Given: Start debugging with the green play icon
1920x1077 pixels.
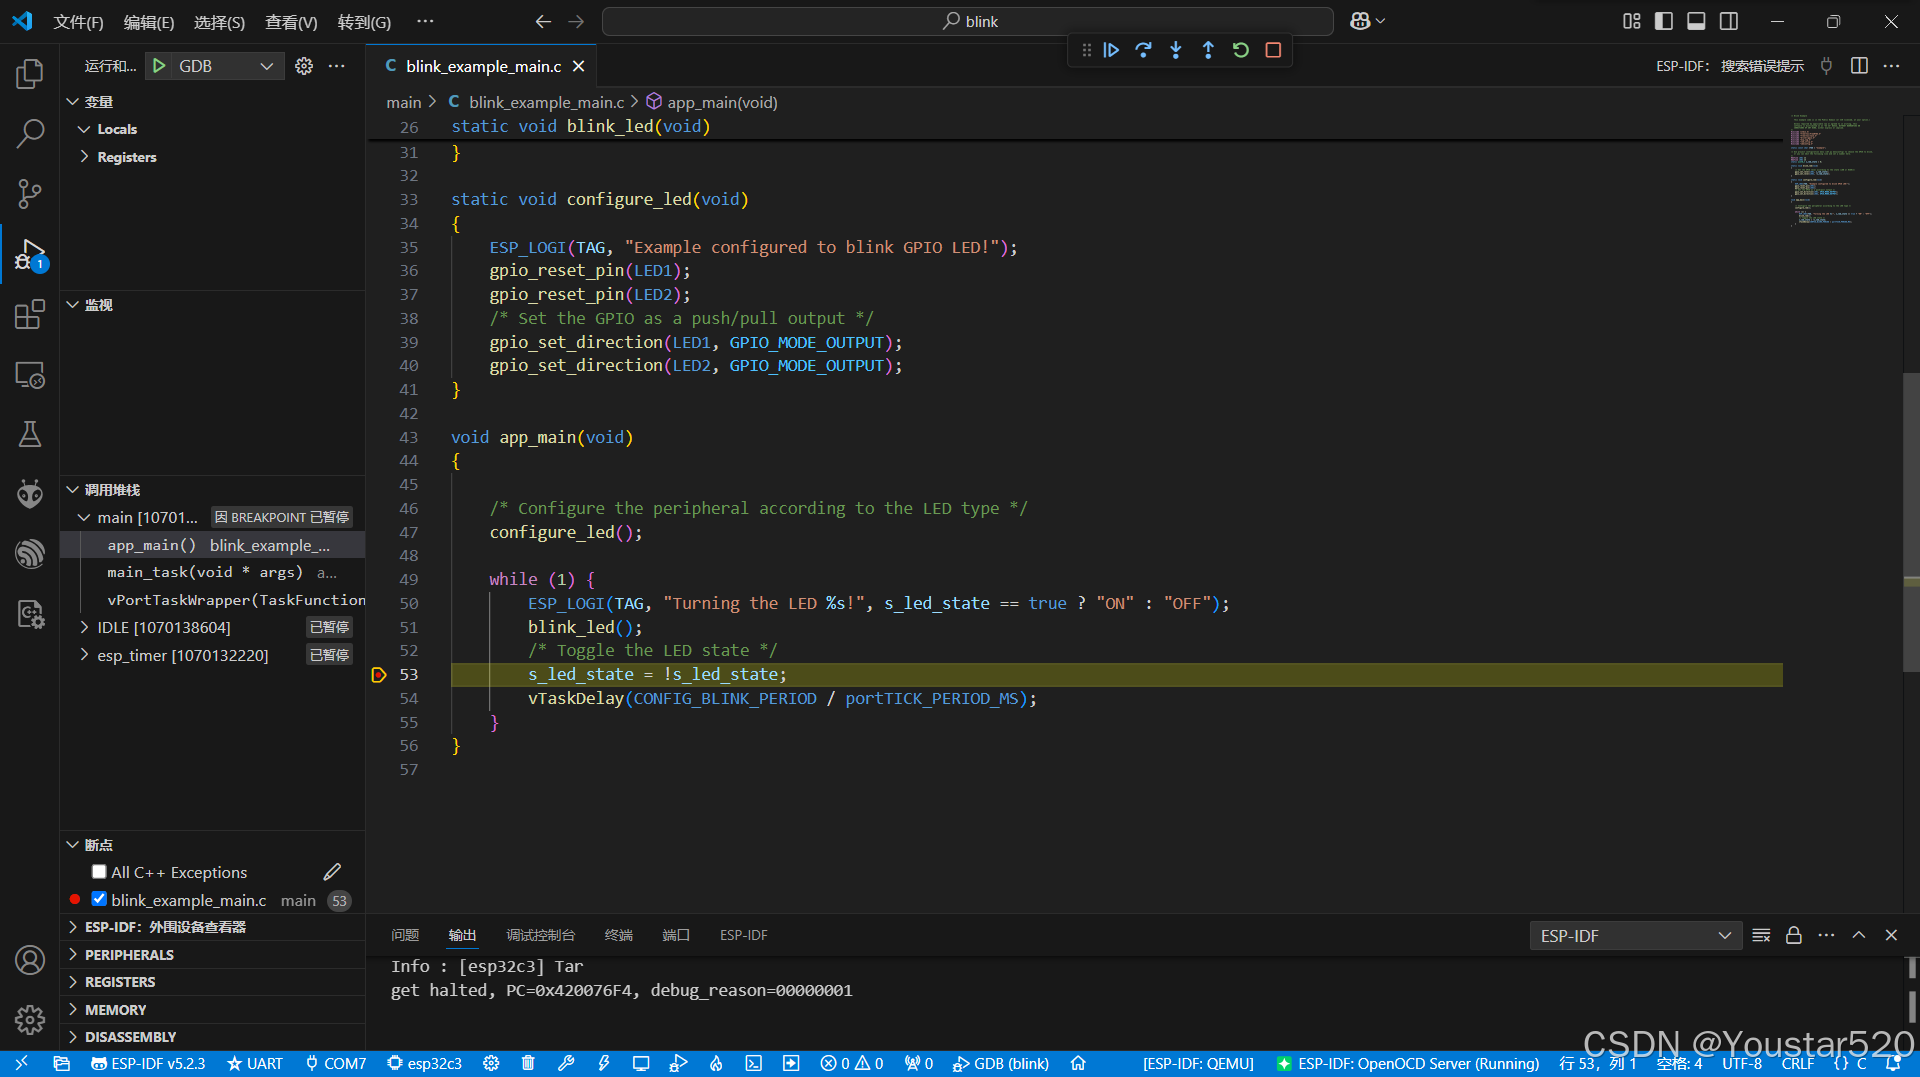Looking at the screenshot, I should pos(159,66).
